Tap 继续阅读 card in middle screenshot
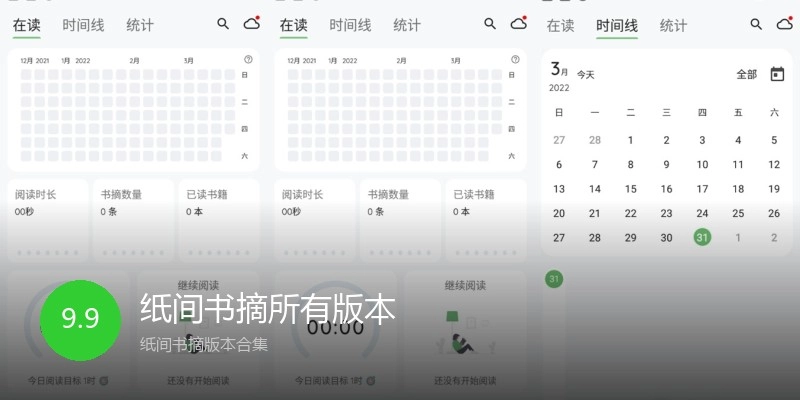This screenshot has width=800, height=400. point(465,334)
